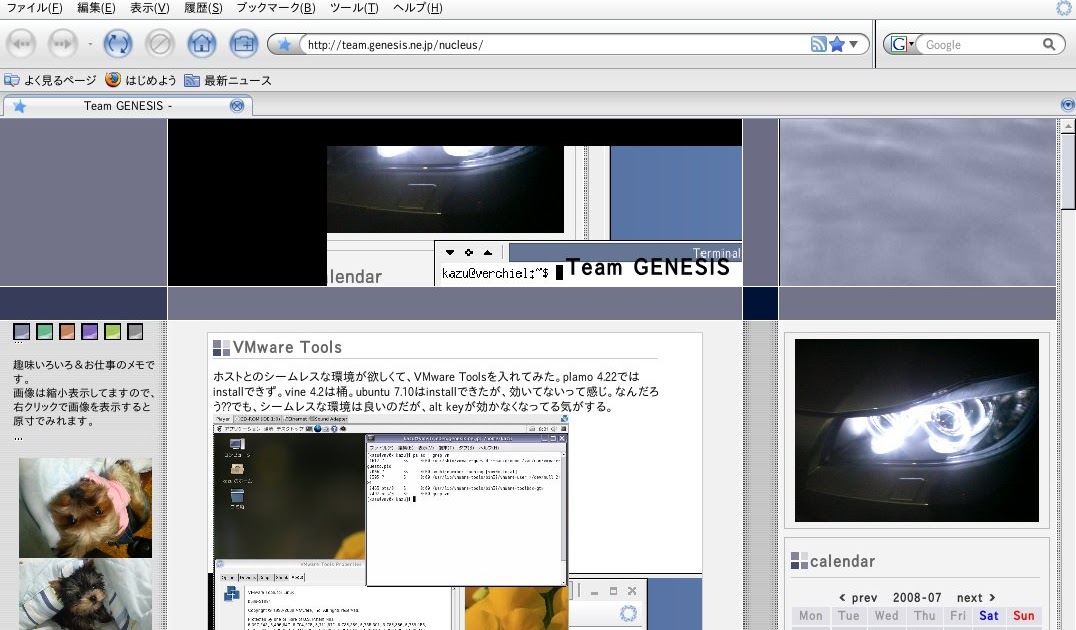Click the site star icon in address bar
Viewport: 1076px width, 630px height.
coord(284,45)
